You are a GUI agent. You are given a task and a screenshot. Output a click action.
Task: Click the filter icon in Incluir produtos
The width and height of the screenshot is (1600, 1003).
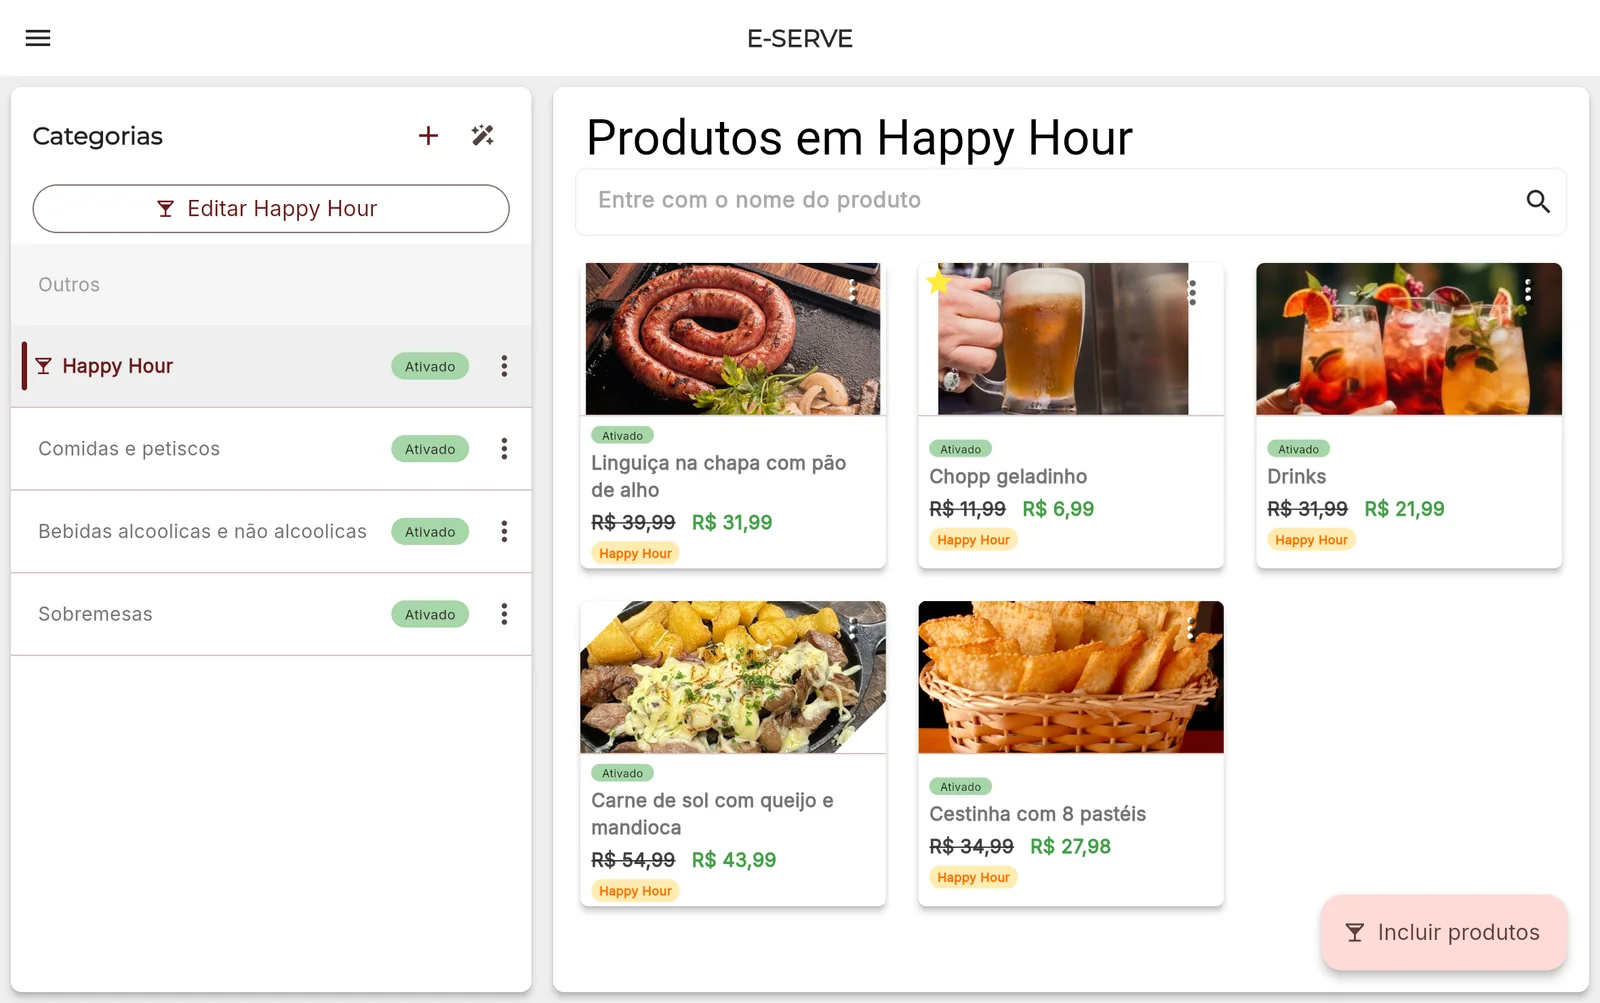(1355, 933)
